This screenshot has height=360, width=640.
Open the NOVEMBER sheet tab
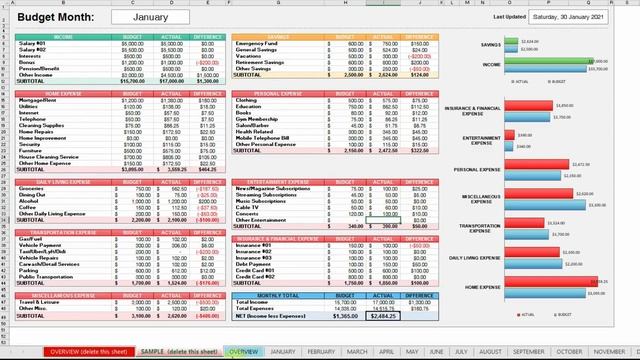[x=609, y=351]
